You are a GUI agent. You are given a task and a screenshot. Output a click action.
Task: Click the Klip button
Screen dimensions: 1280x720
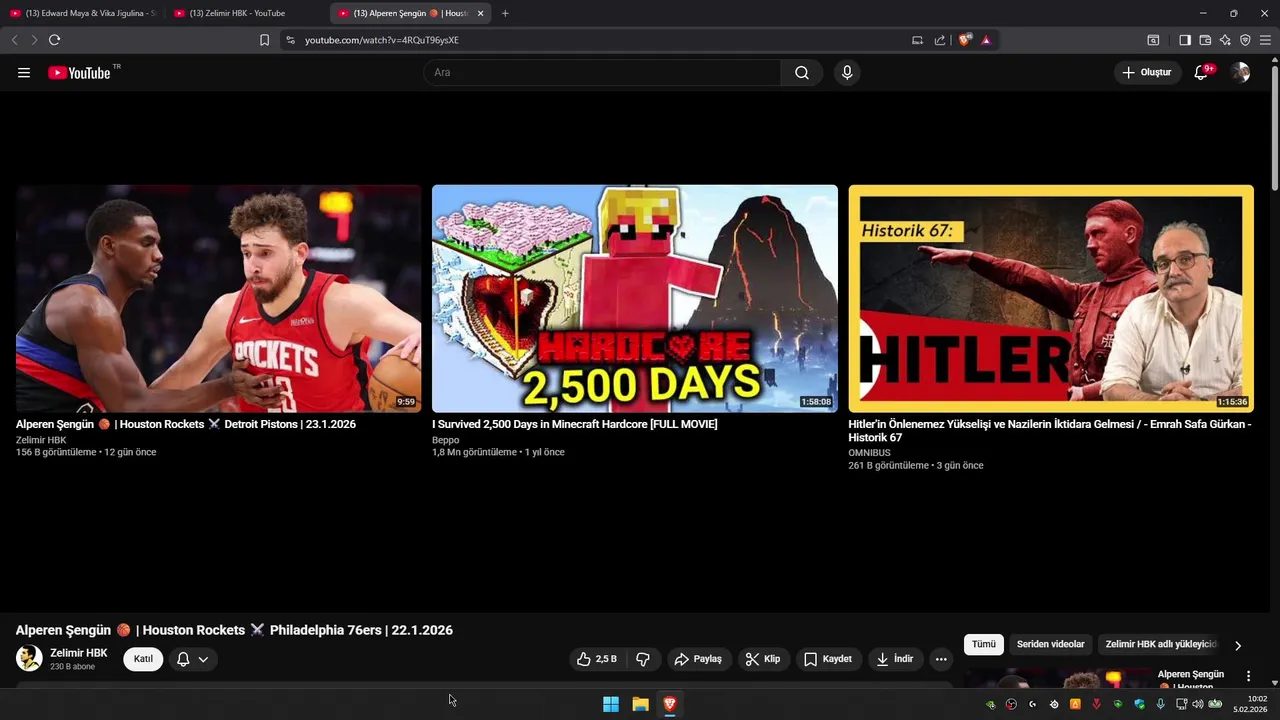point(763,659)
